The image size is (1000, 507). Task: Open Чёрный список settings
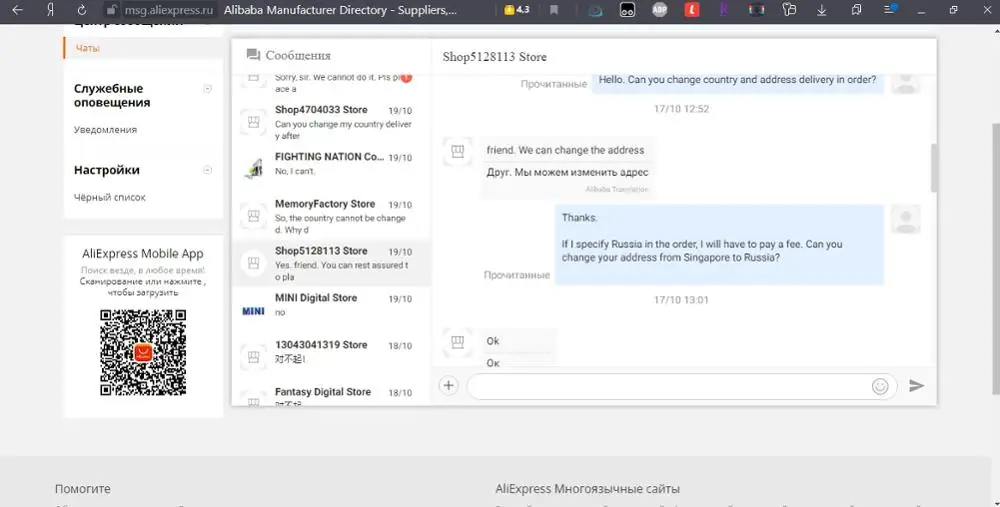point(110,197)
